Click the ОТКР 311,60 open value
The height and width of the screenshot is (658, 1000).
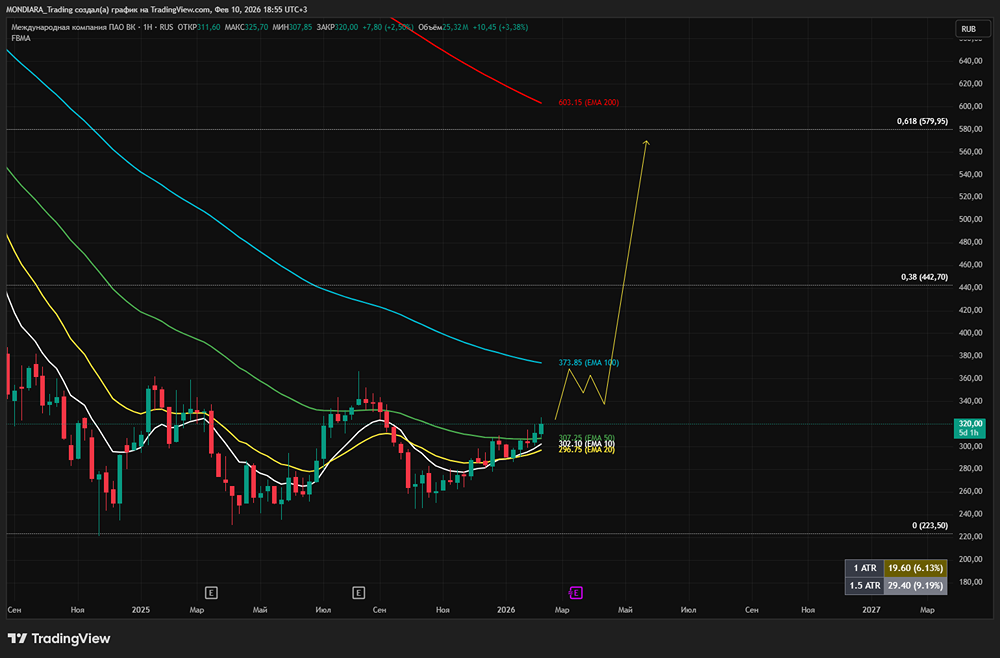point(199,27)
